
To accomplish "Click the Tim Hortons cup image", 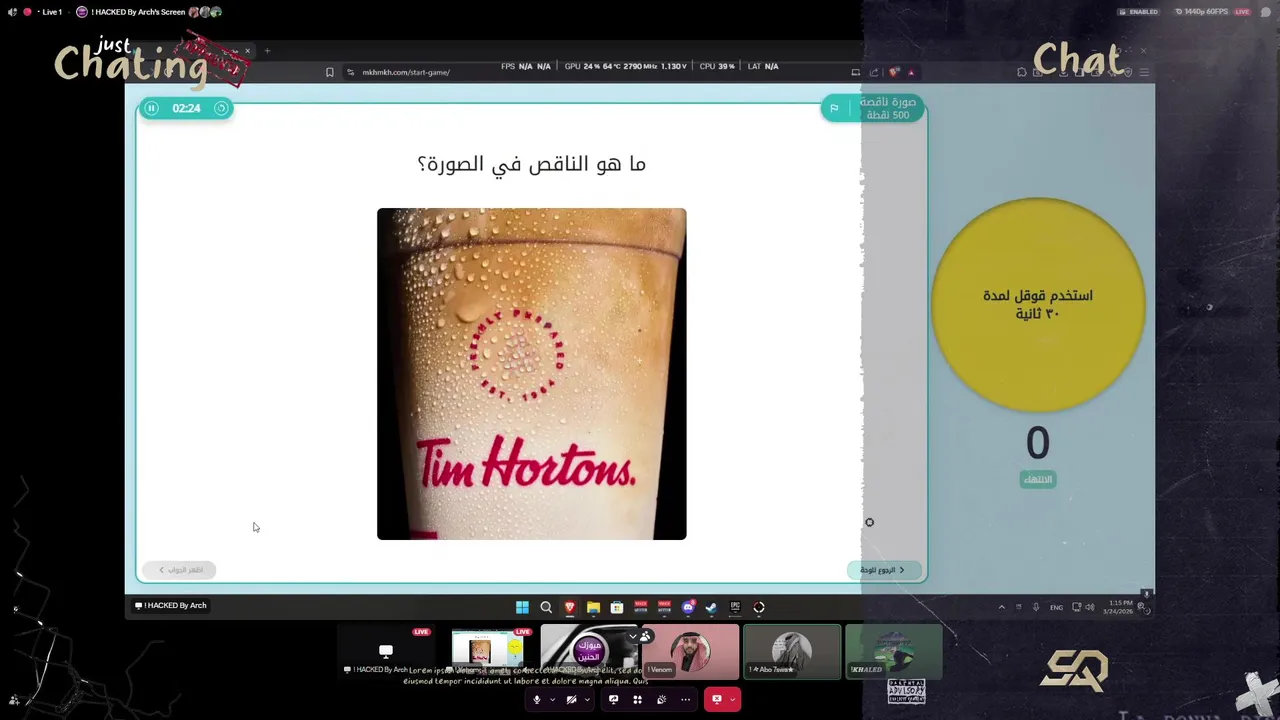I will pyautogui.click(x=531, y=374).
